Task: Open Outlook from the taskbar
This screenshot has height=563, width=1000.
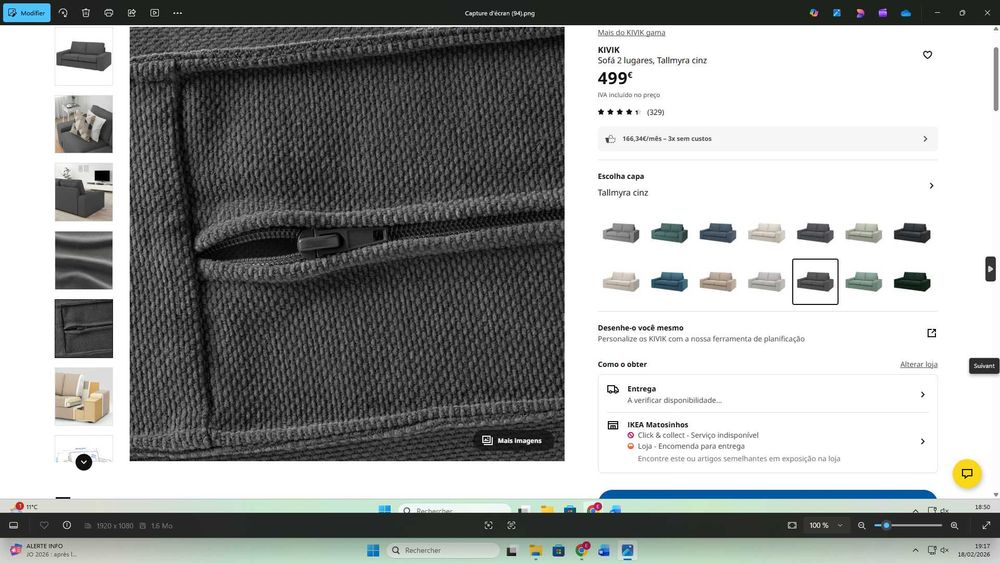Action: coord(604,550)
